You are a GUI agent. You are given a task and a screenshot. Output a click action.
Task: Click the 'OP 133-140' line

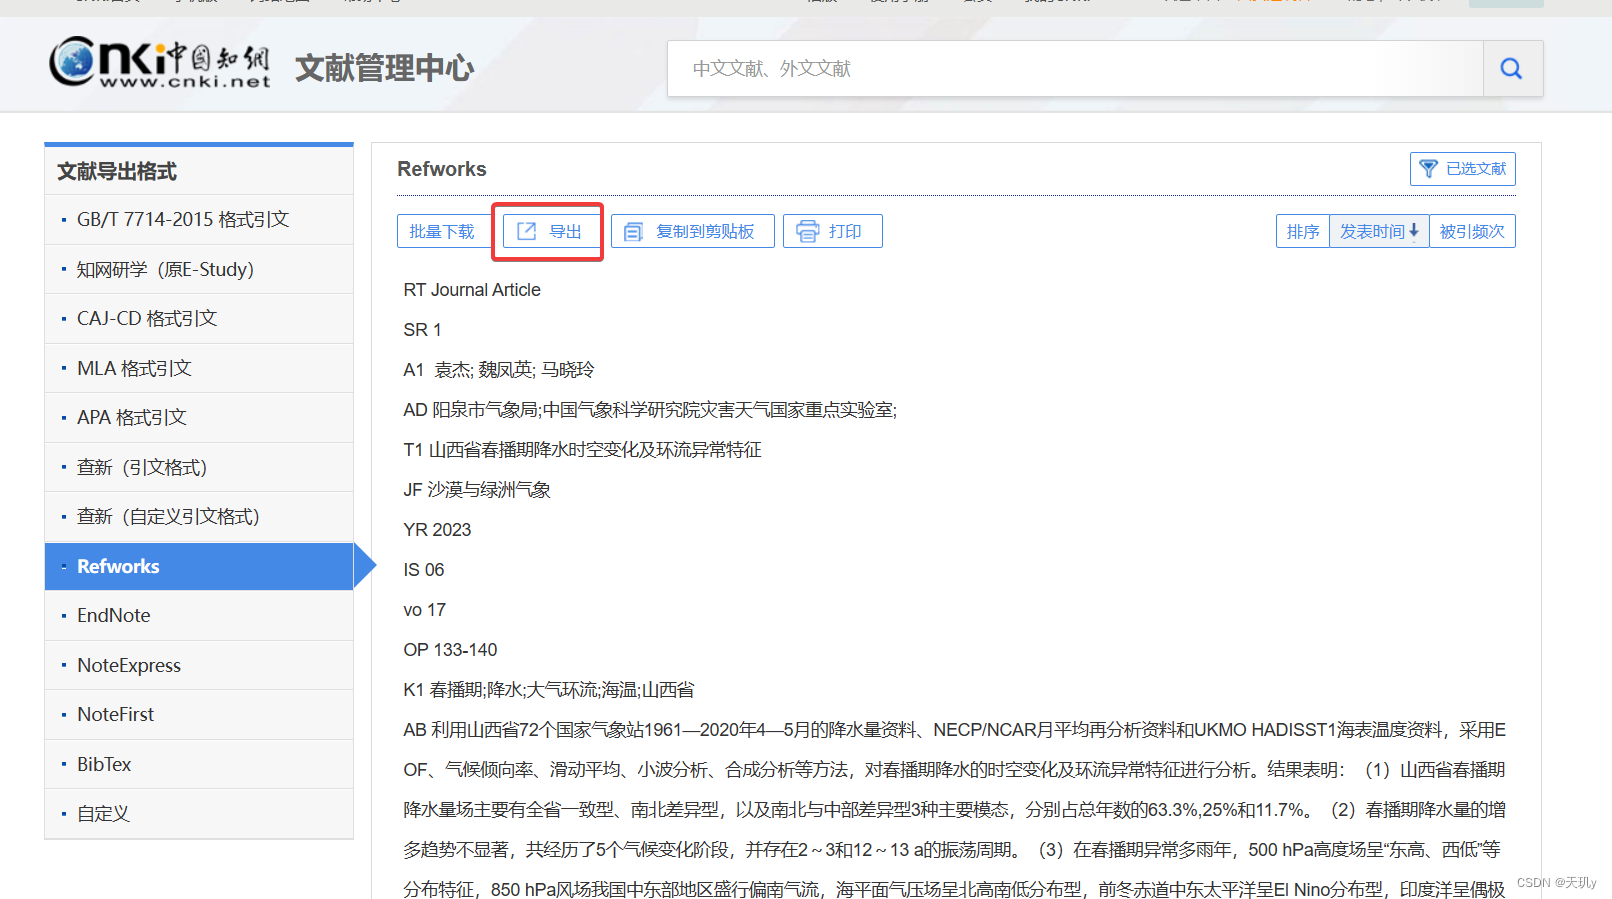click(x=450, y=650)
